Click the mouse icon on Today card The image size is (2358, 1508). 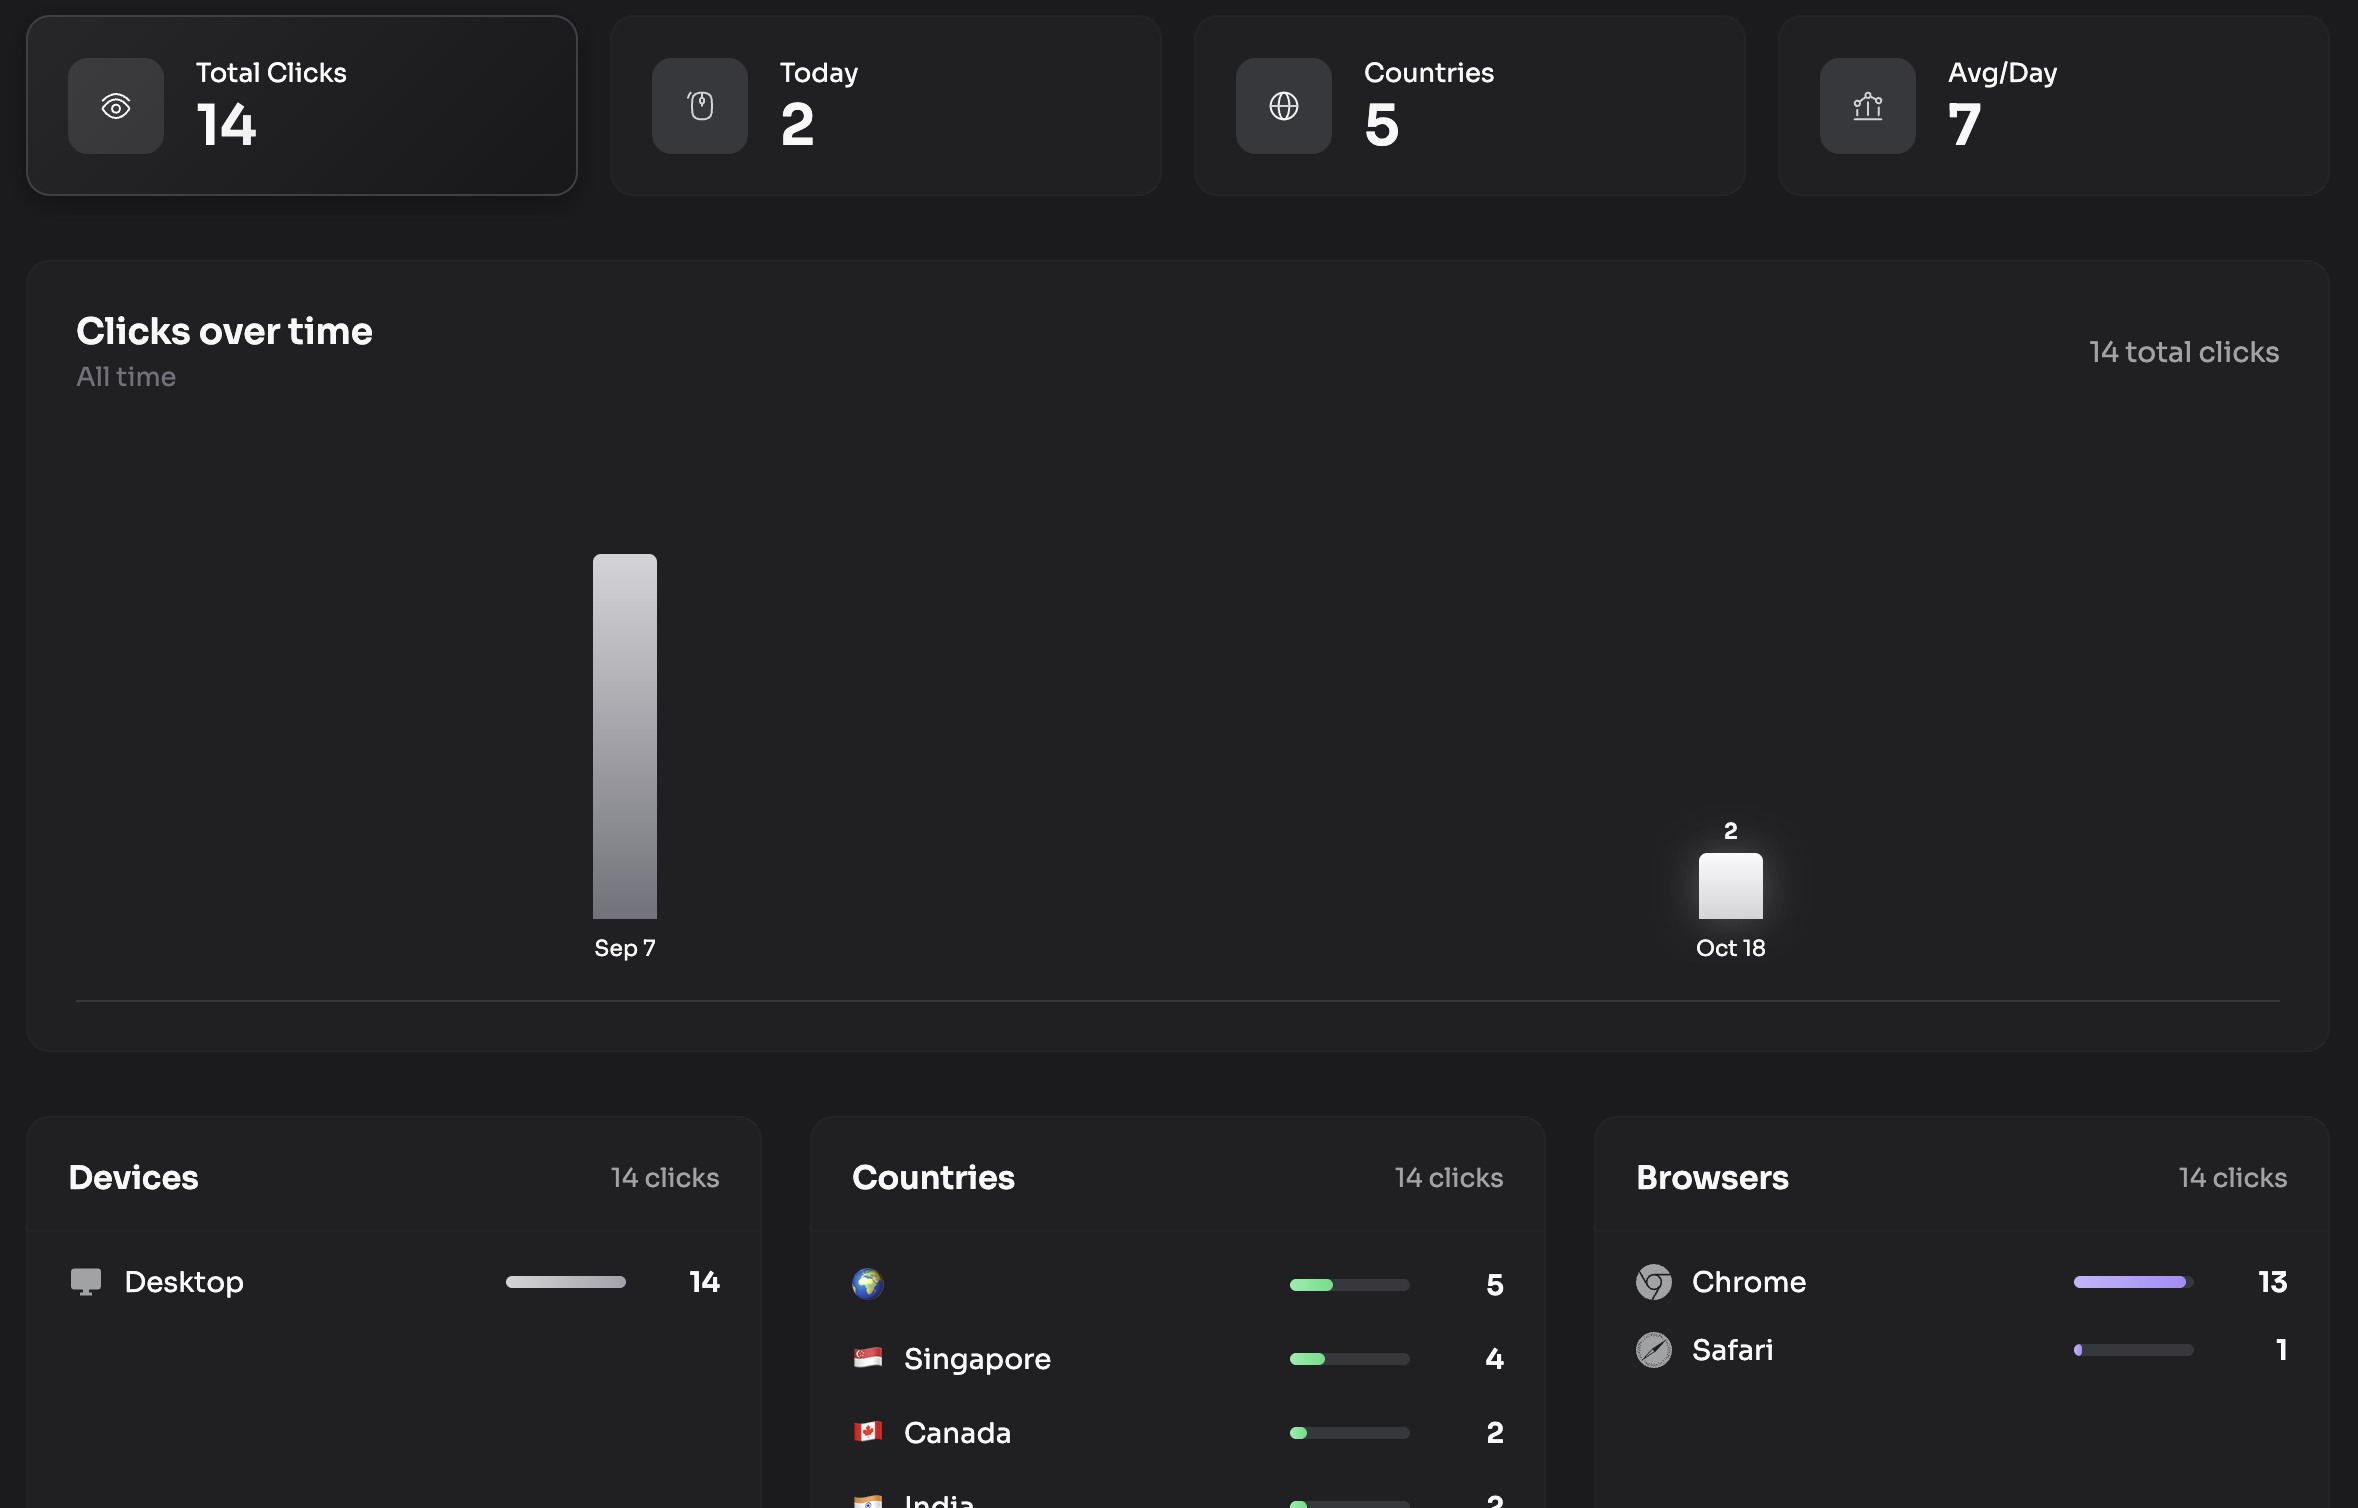(698, 105)
